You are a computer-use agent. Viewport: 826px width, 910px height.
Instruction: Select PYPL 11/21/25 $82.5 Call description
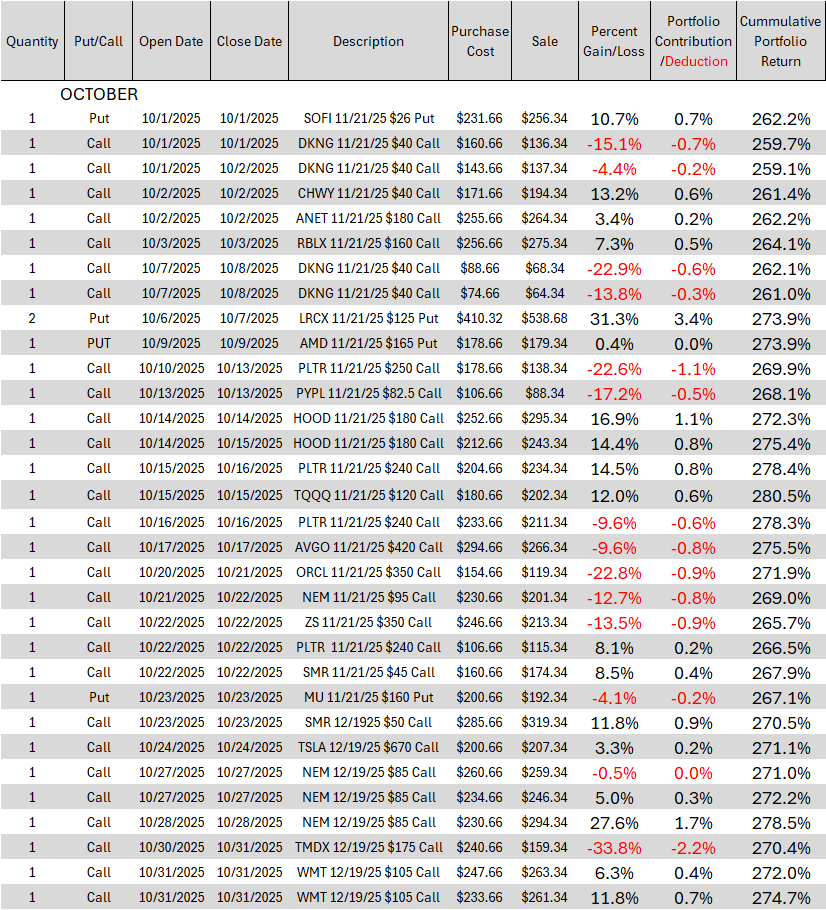(x=369, y=393)
